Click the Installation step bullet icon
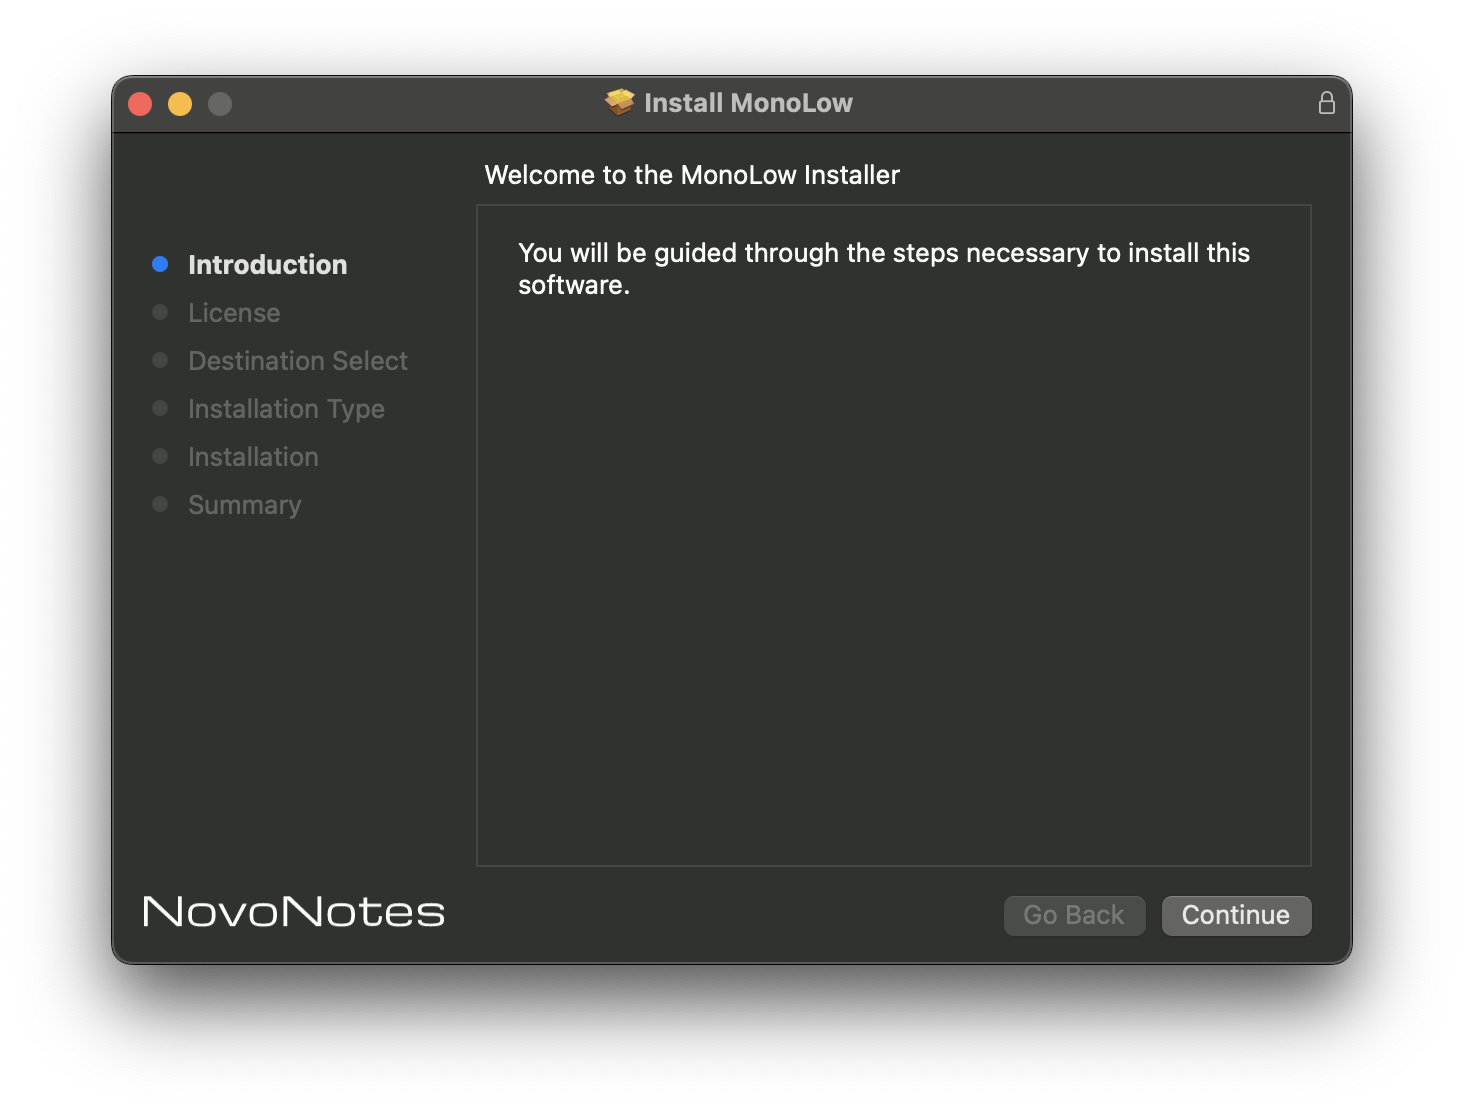The image size is (1464, 1112). click(x=160, y=456)
